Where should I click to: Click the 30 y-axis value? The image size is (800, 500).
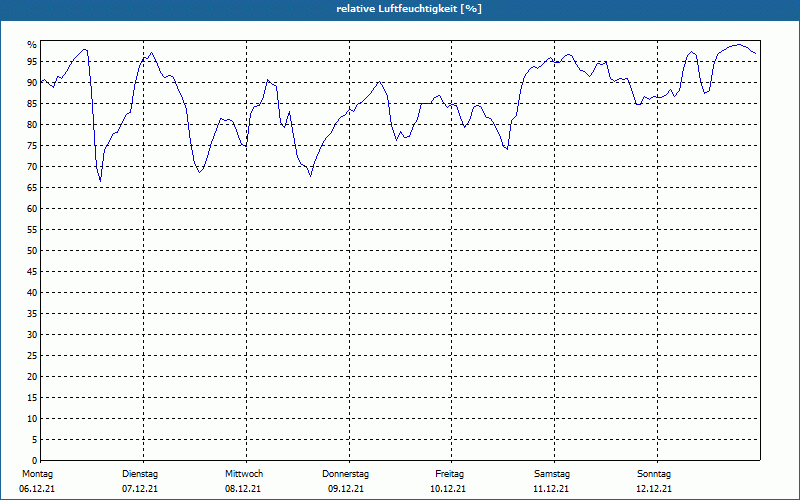pos(32,335)
